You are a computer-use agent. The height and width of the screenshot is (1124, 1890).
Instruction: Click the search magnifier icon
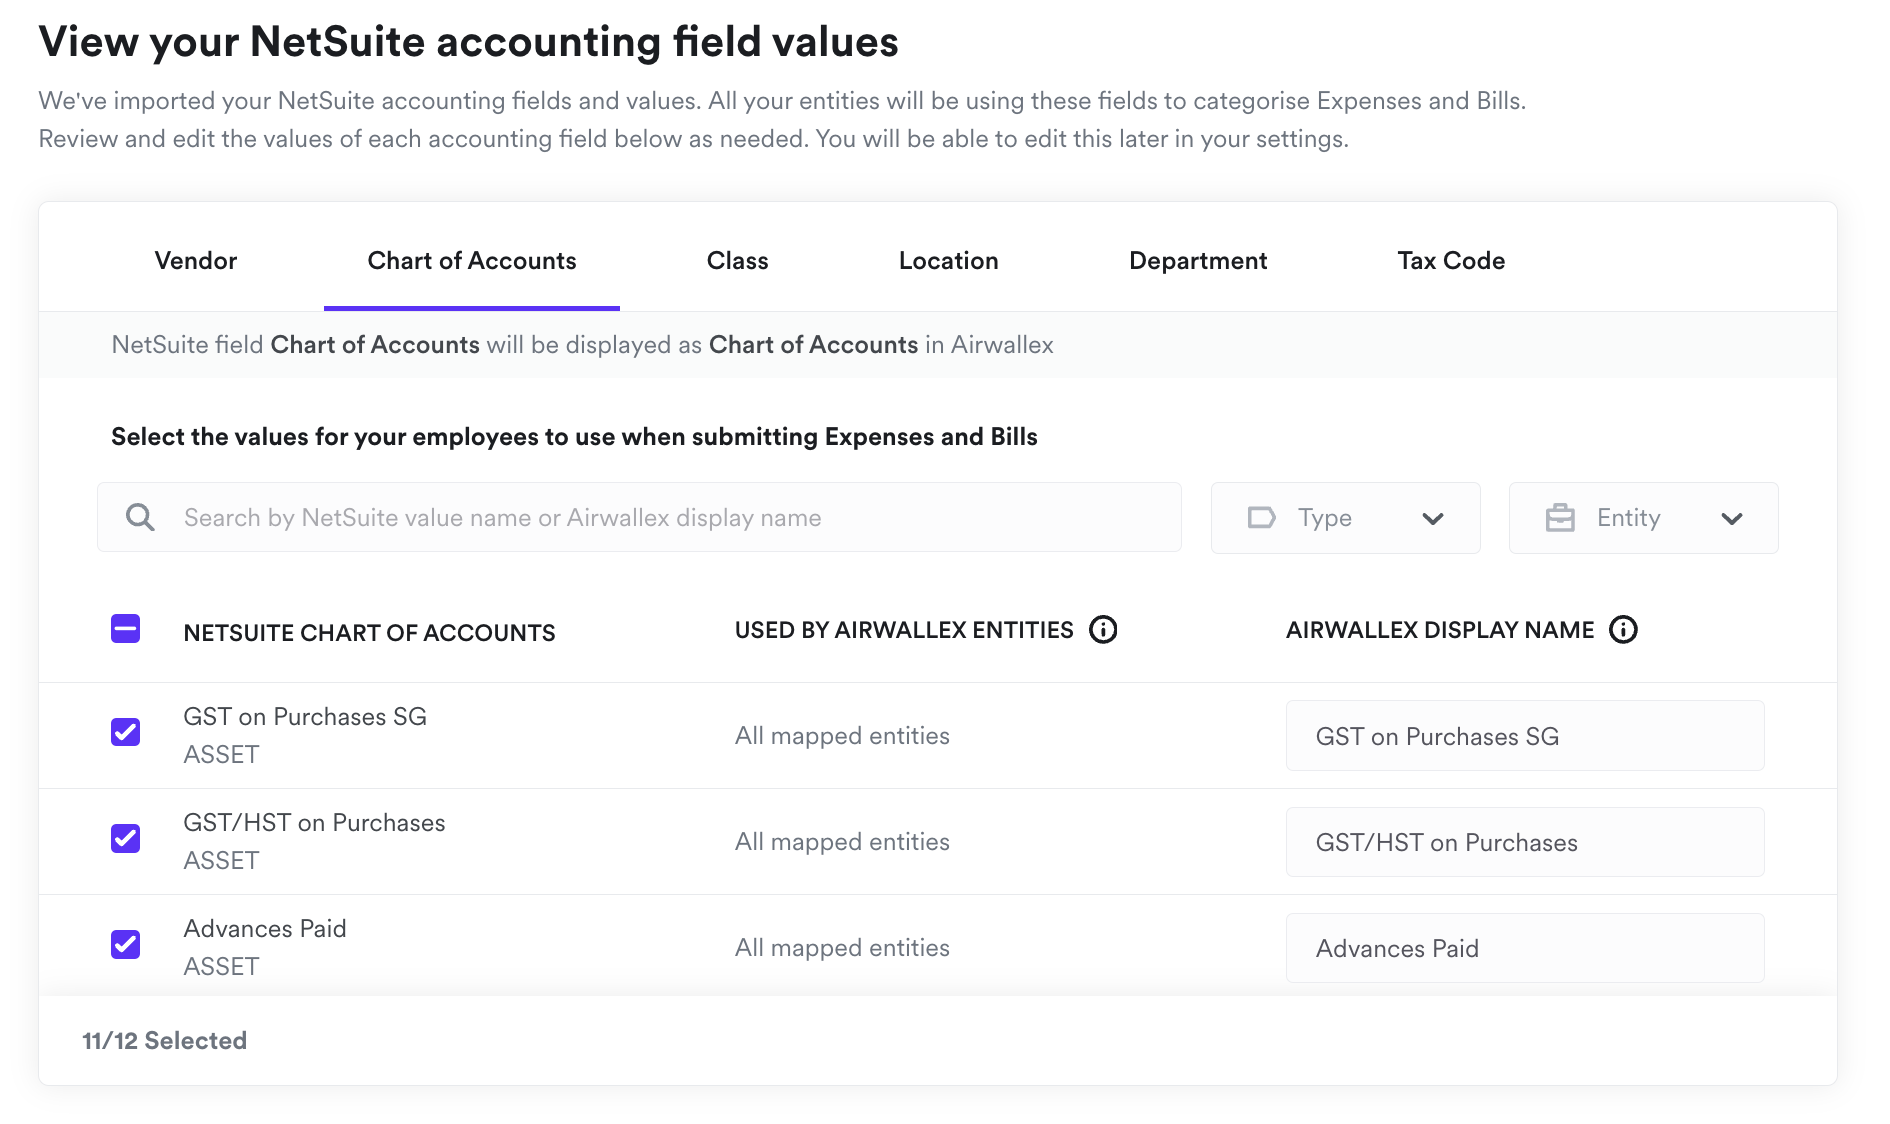tap(140, 518)
